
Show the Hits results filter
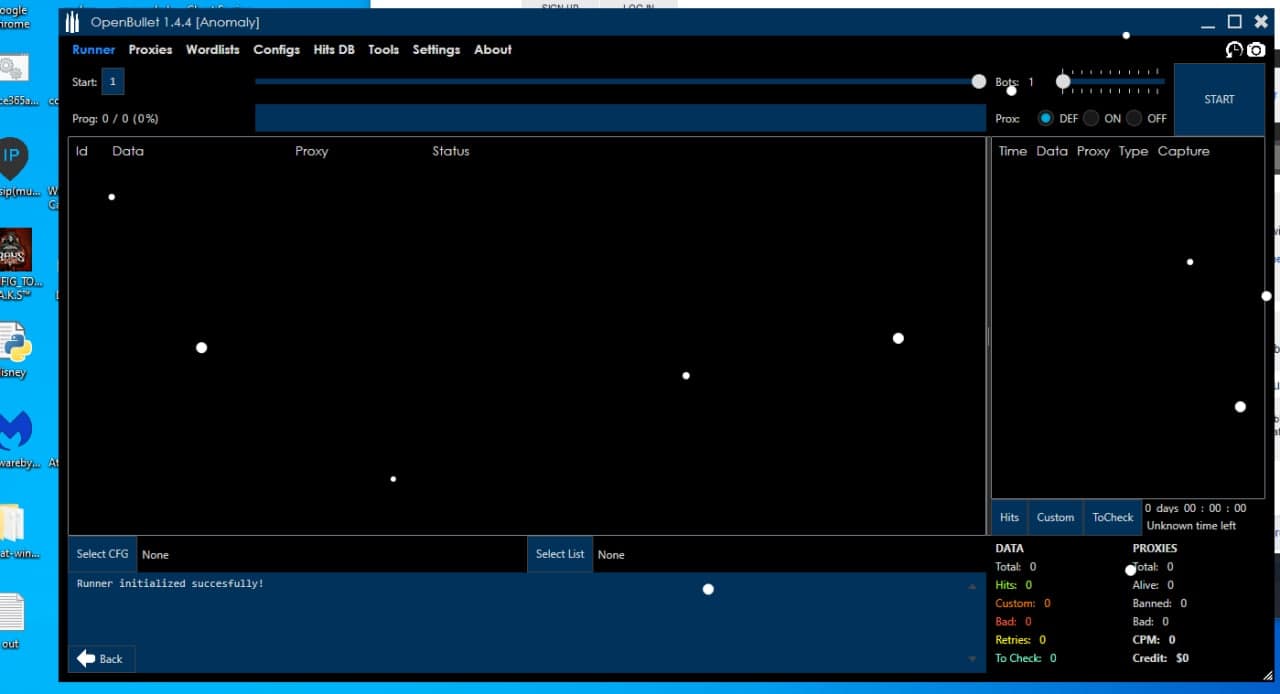click(1010, 517)
